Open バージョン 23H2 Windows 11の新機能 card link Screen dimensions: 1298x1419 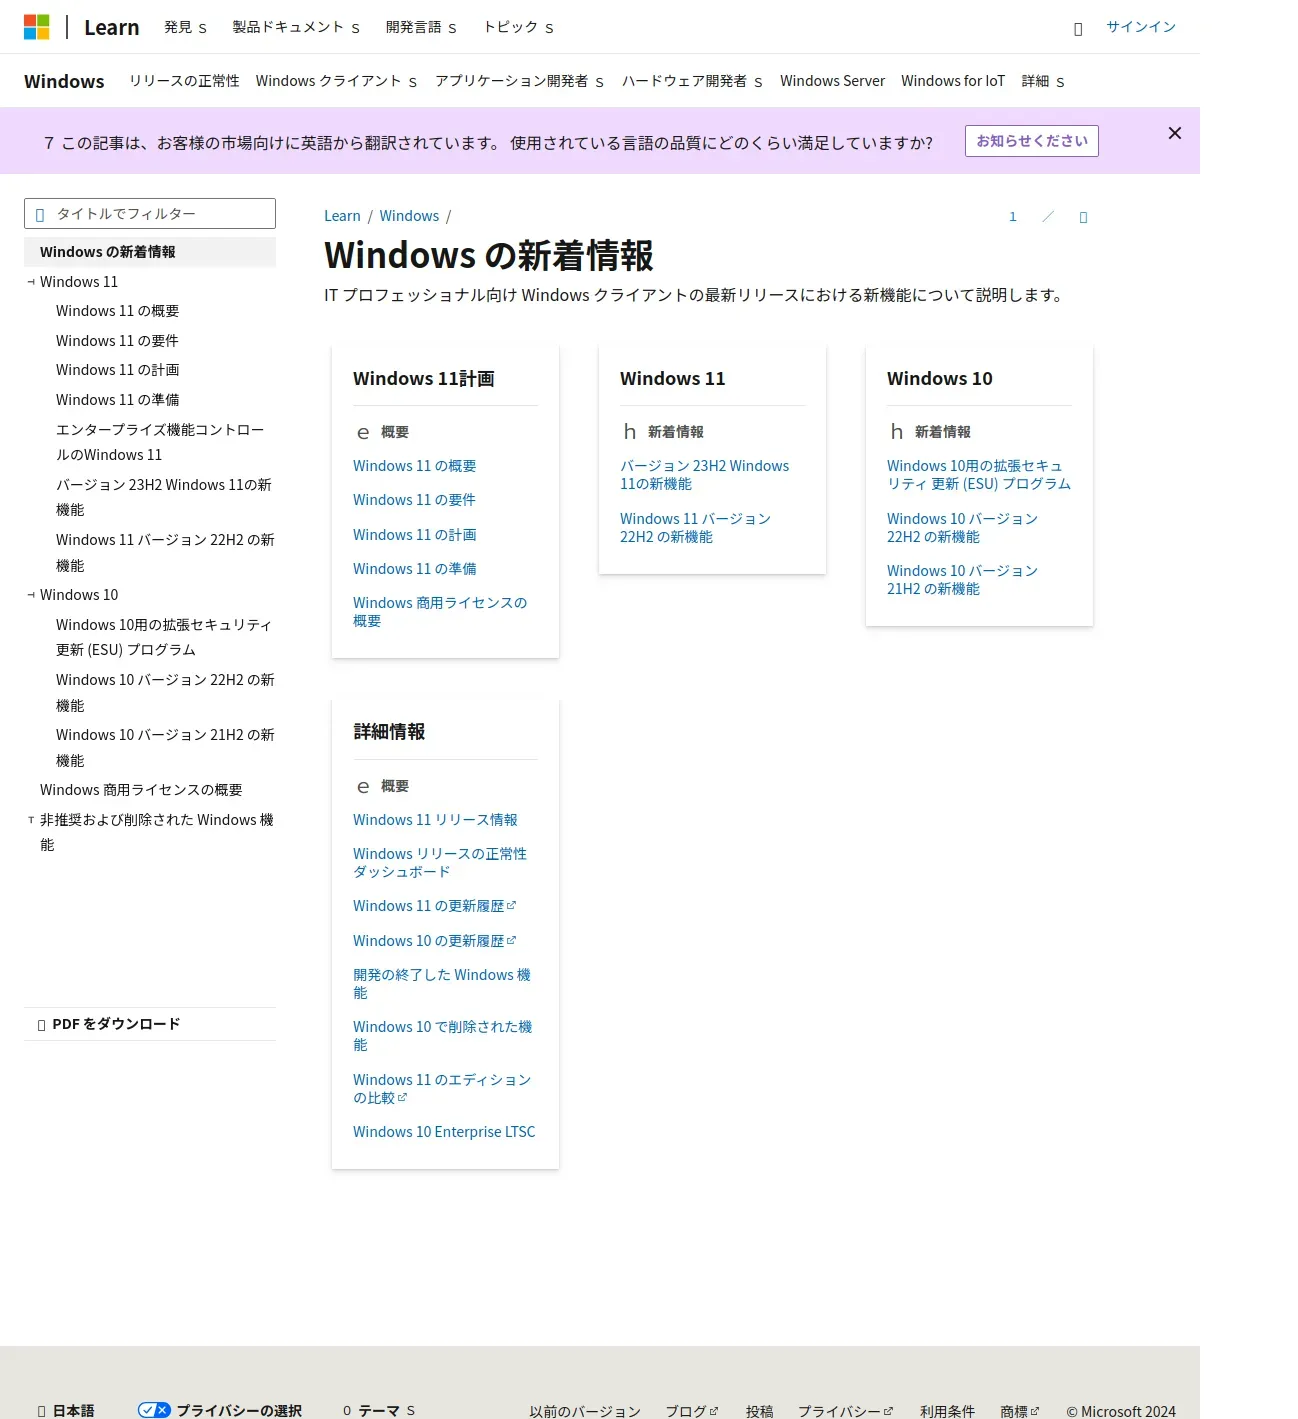coord(704,475)
